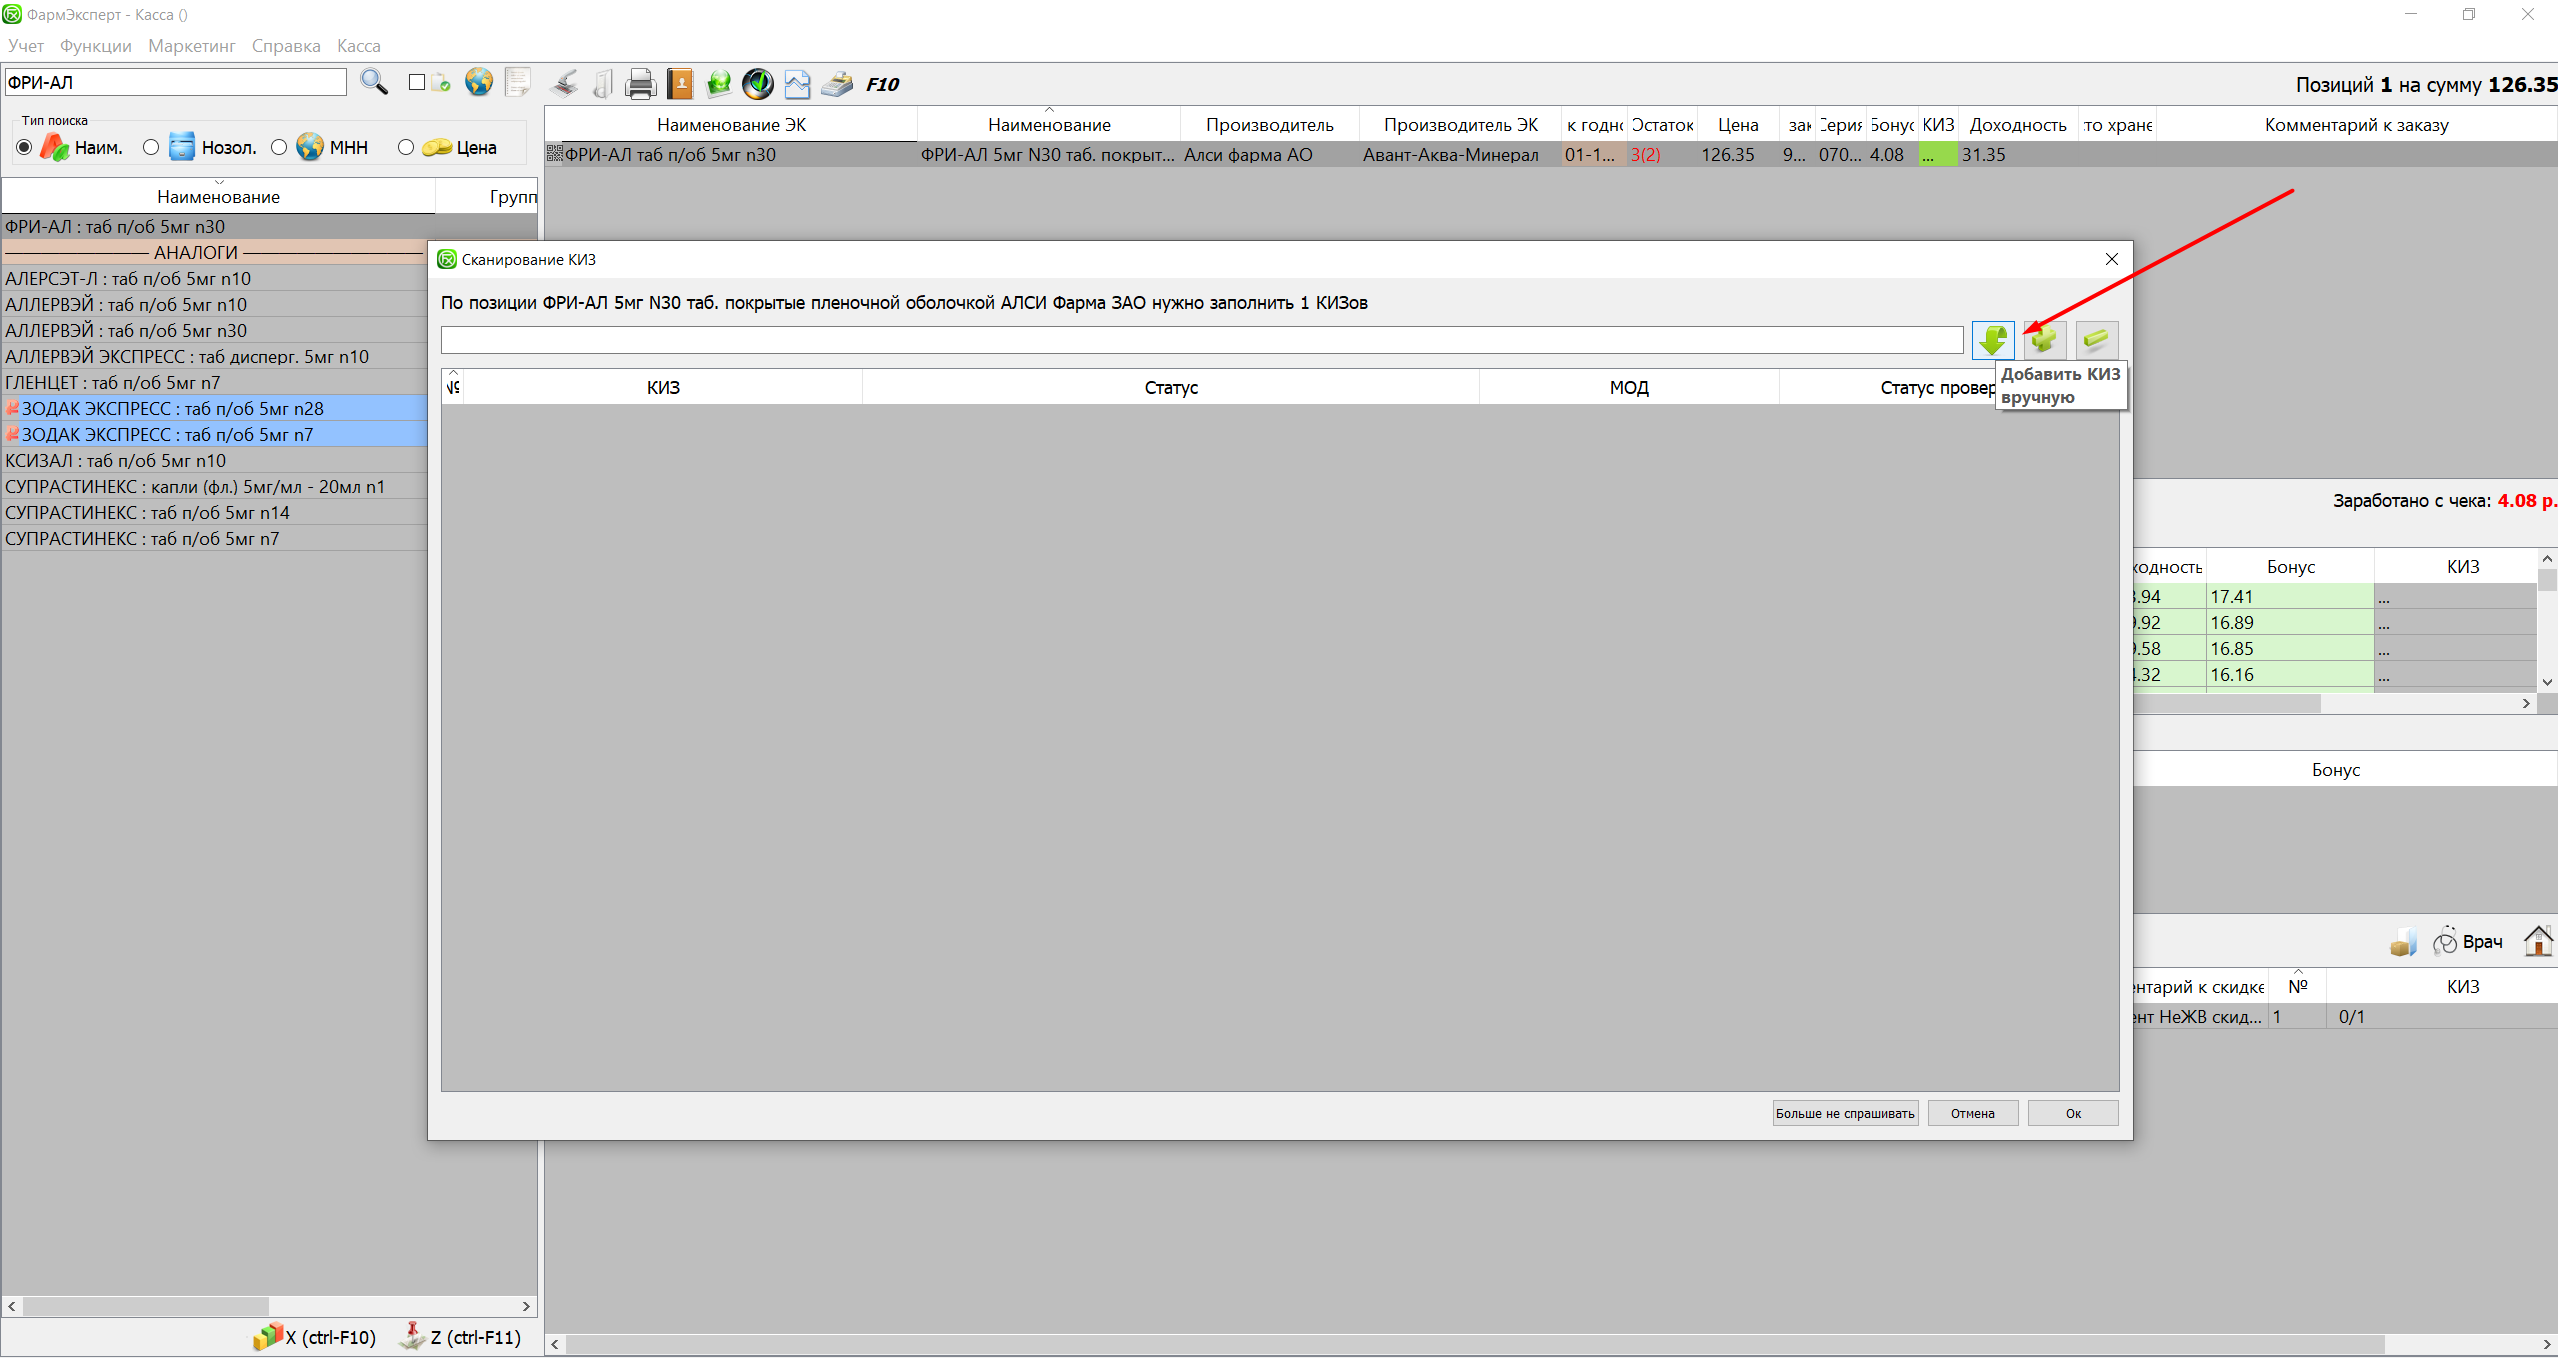The image size is (2558, 1358).
Task: Sort by Наименование column in left list
Action: pos(218,197)
